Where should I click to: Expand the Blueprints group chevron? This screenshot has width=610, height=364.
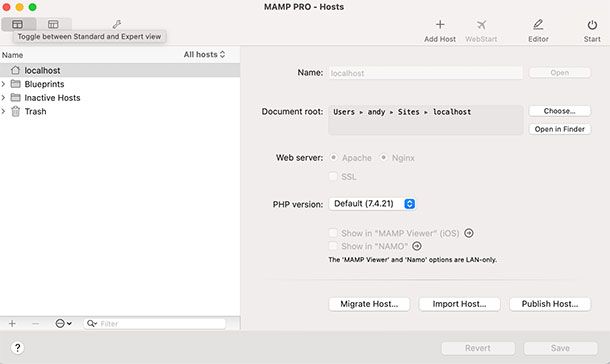[x=4, y=84]
